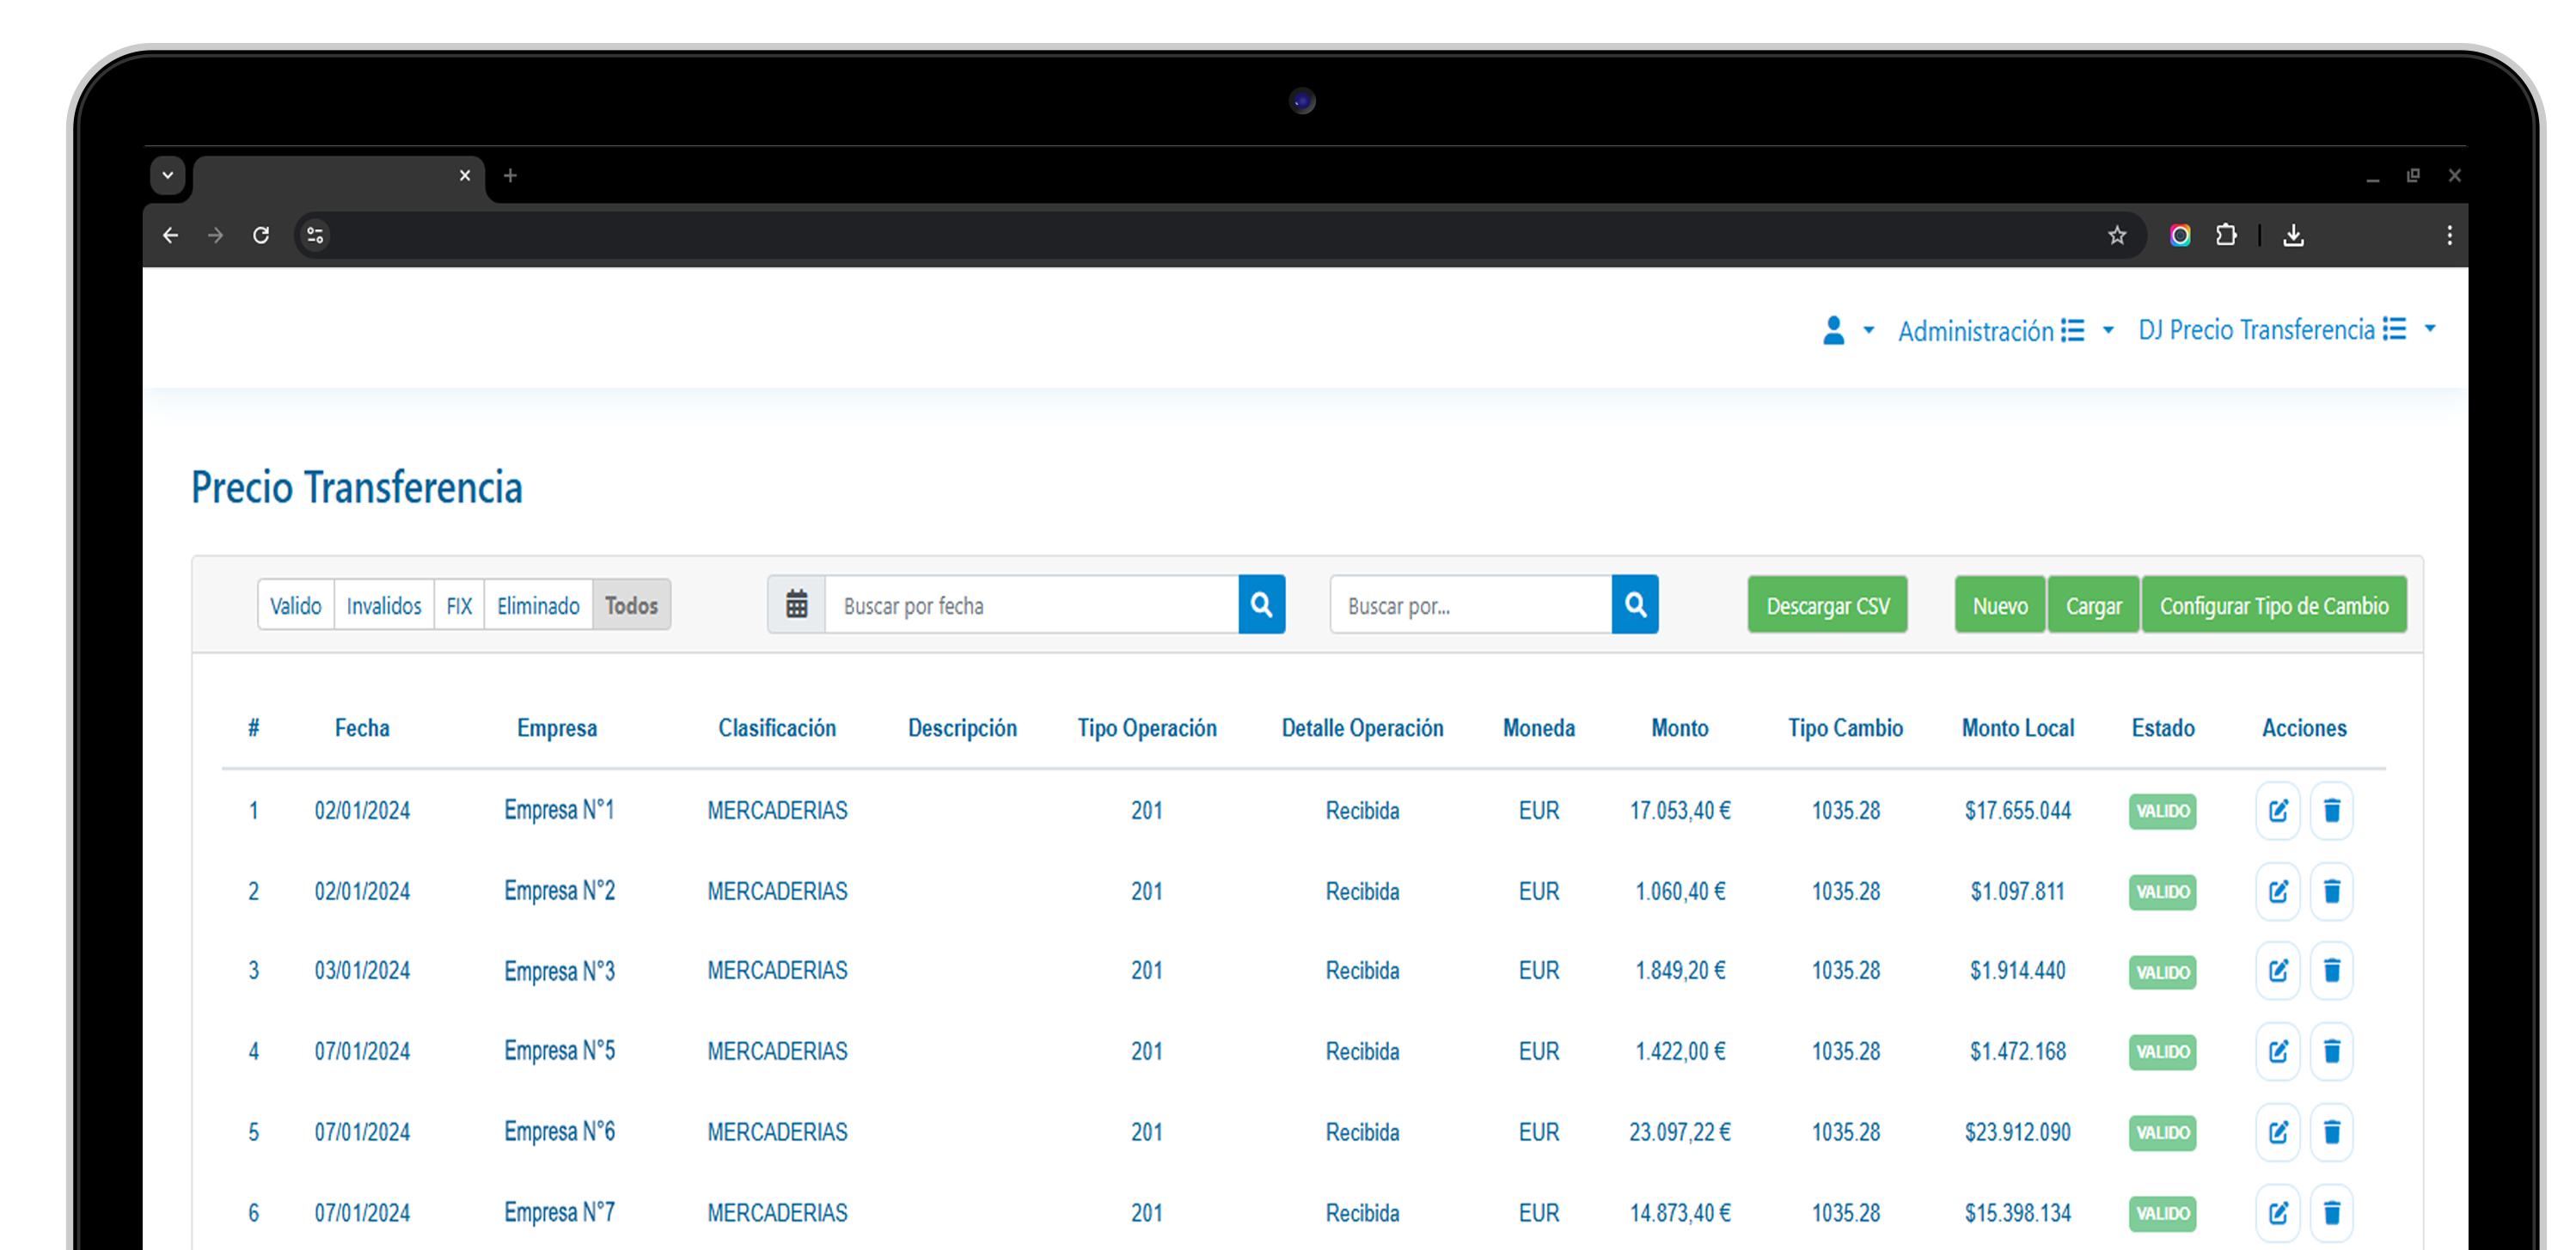Bookmark page with star icon in address bar
The image size is (2576, 1250).
coord(2116,236)
